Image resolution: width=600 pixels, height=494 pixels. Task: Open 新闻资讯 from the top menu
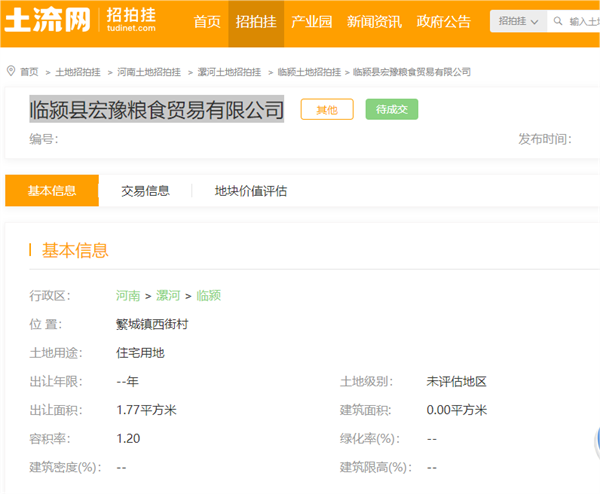pos(374,22)
